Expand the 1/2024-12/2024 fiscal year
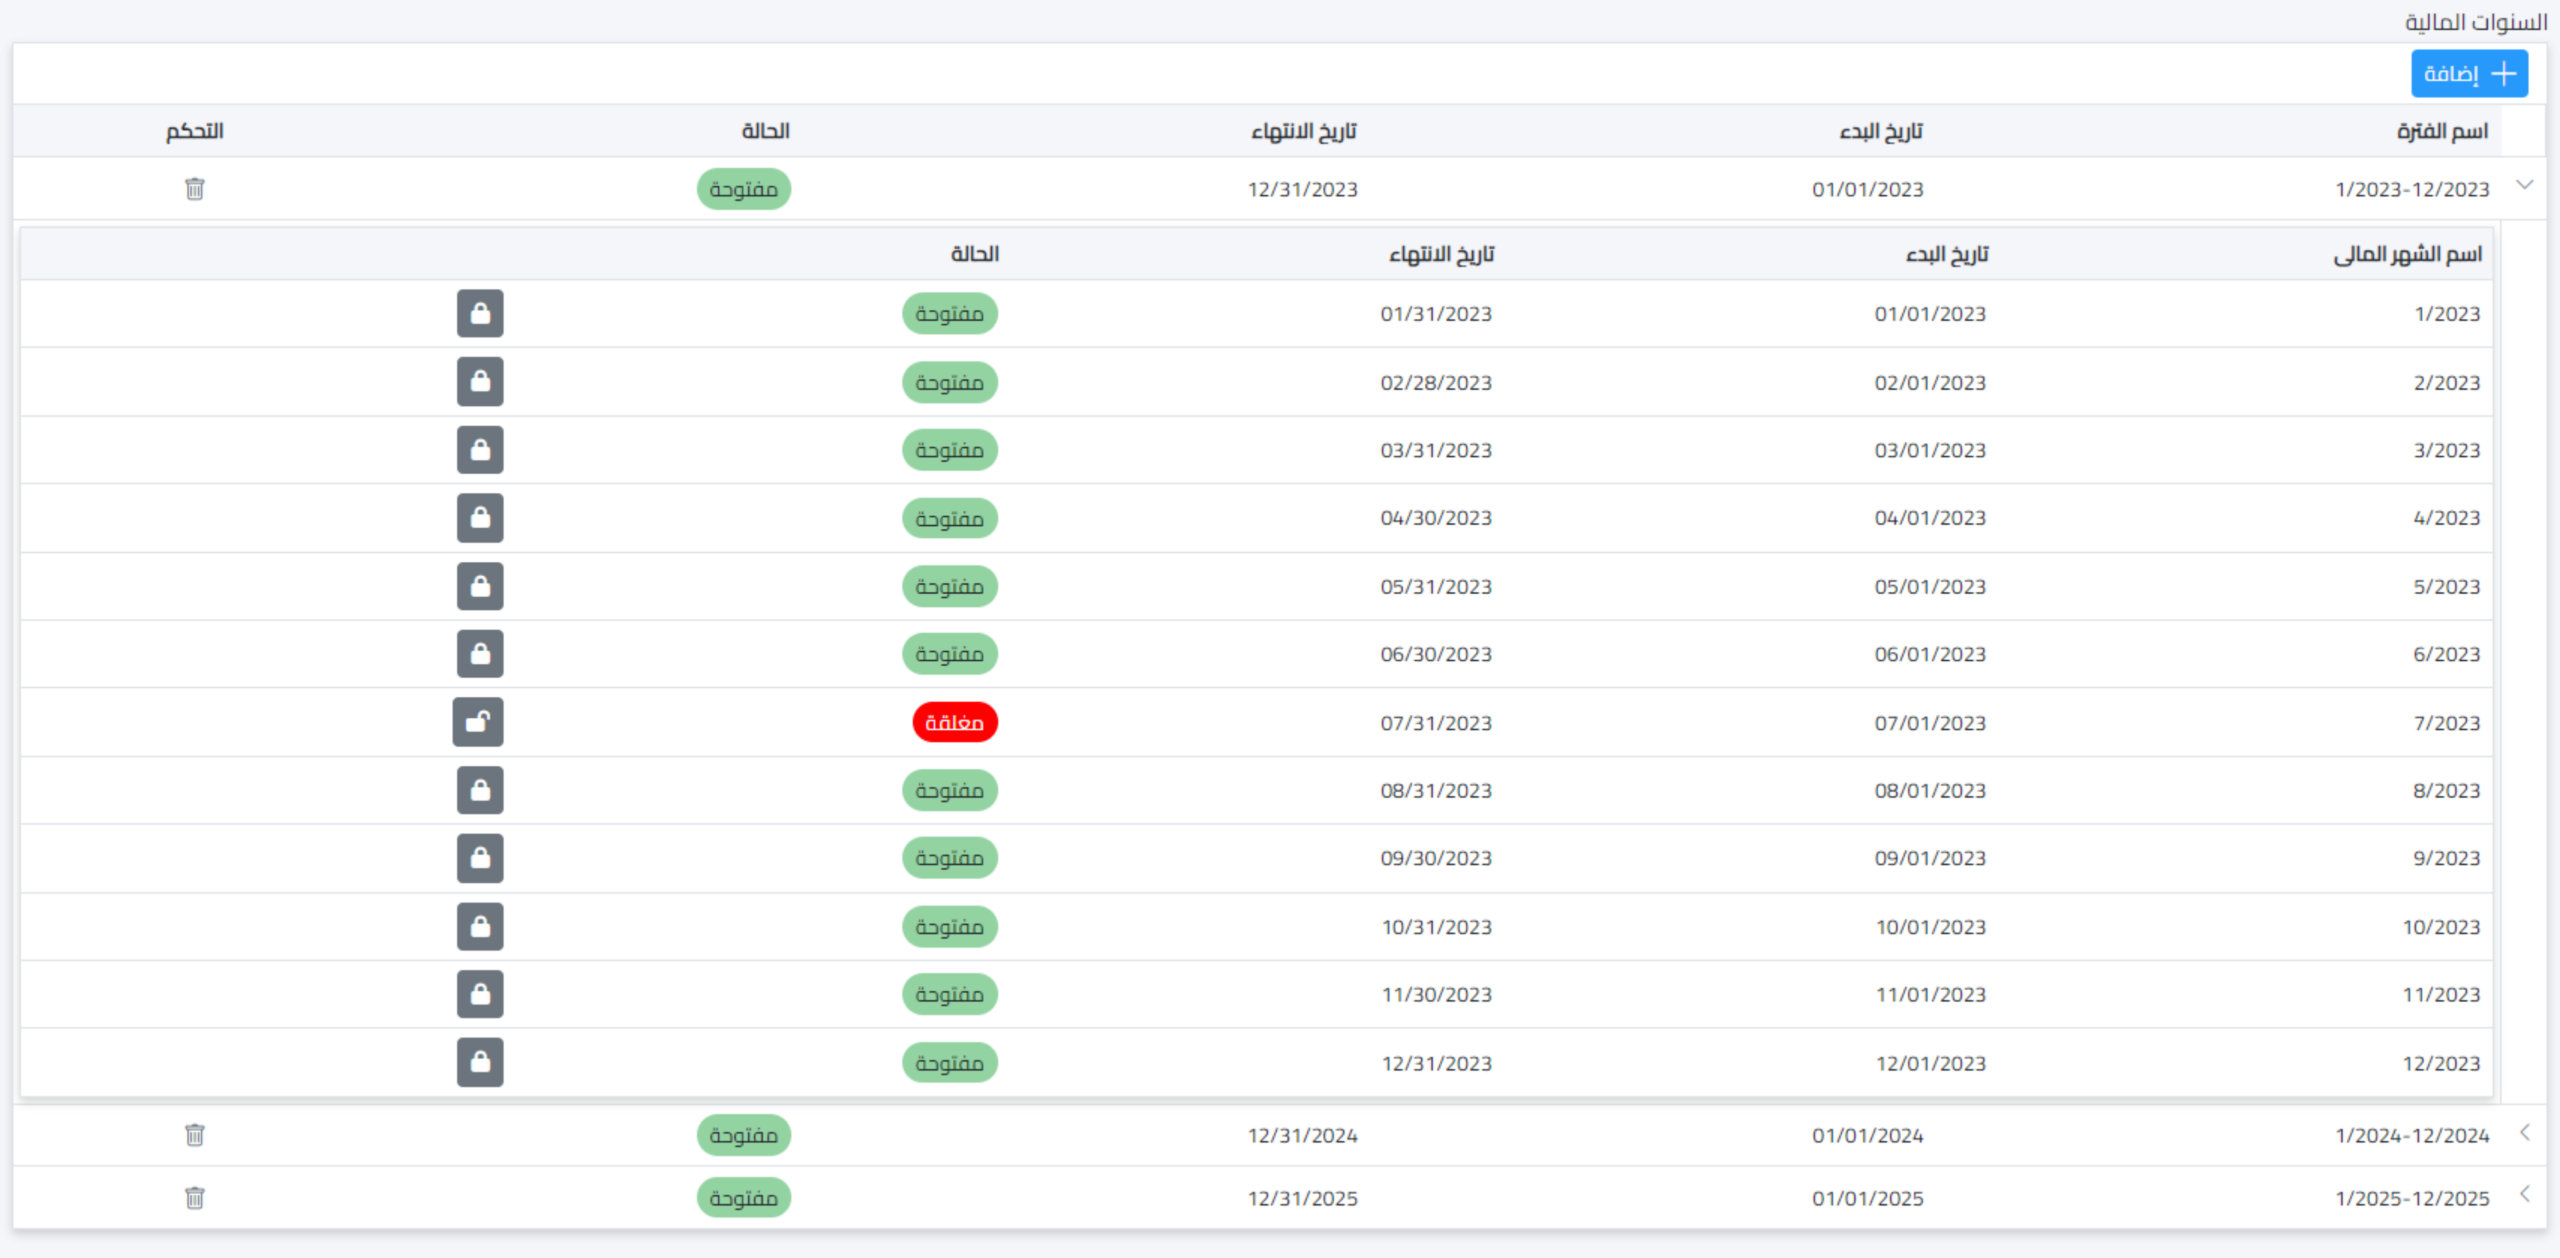2560x1258 pixels. [2527, 1135]
